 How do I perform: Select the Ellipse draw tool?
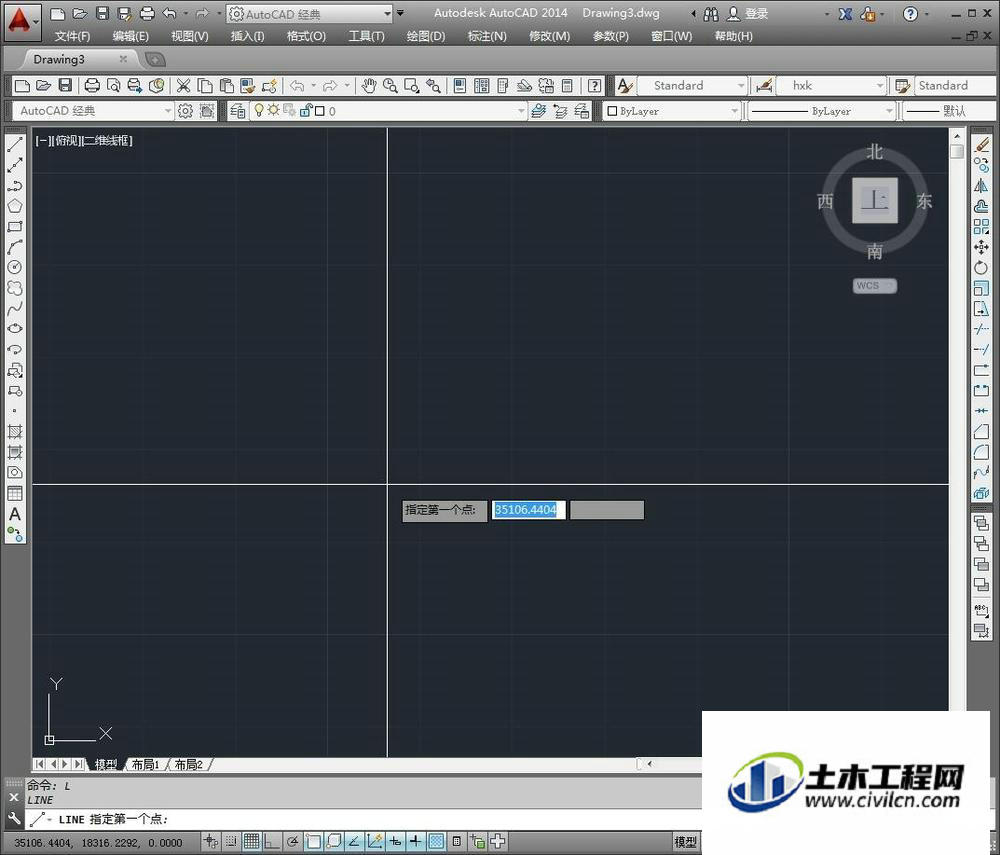tap(15, 328)
